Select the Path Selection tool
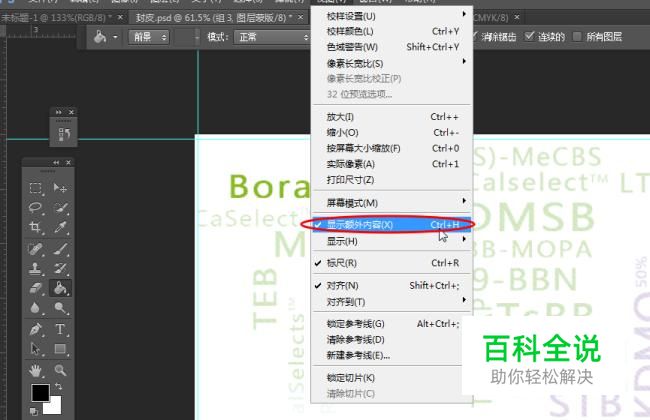650x420 pixels. (36, 349)
